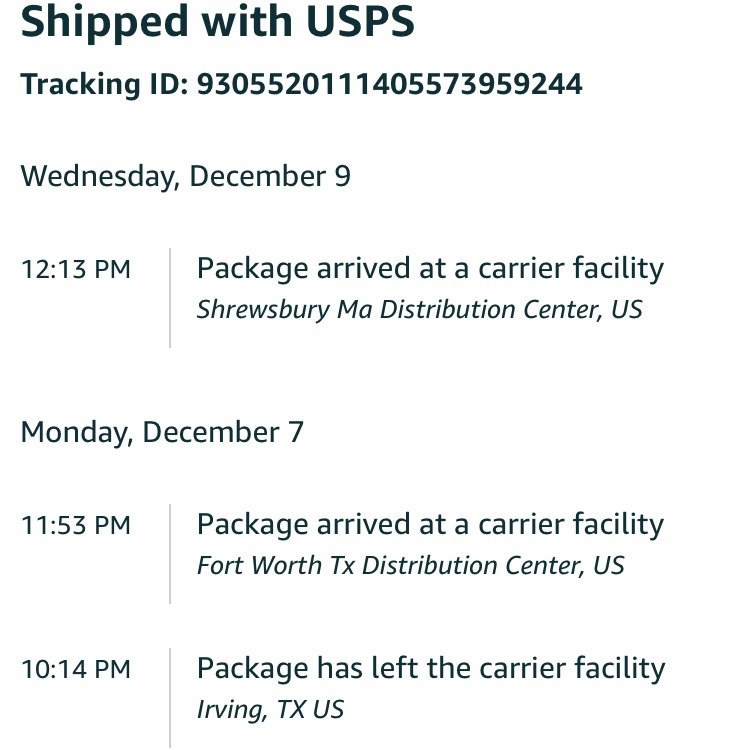Select the tracking ID number 9305520111405573959244
Screen dimensions: 750x750
[x=389, y=84]
